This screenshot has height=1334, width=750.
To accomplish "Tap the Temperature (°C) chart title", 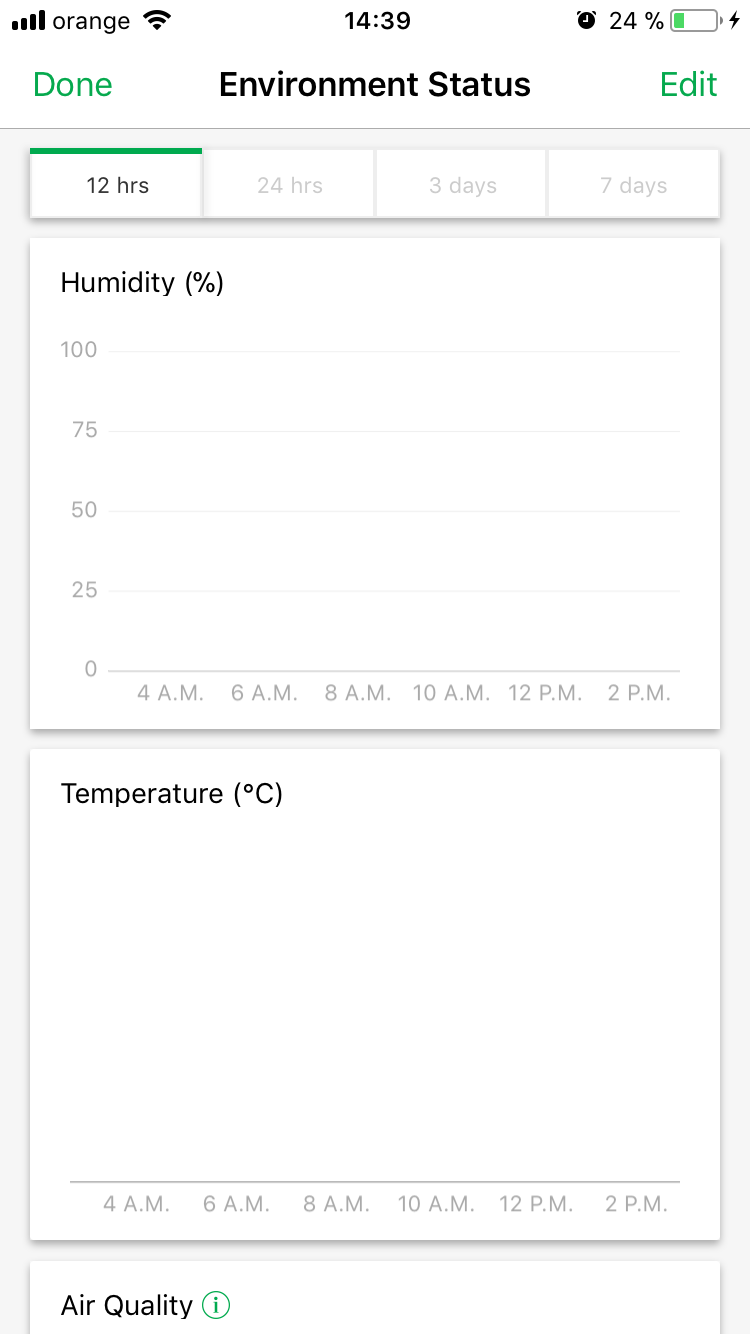I will pyautogui.click(x=172, y=794).
